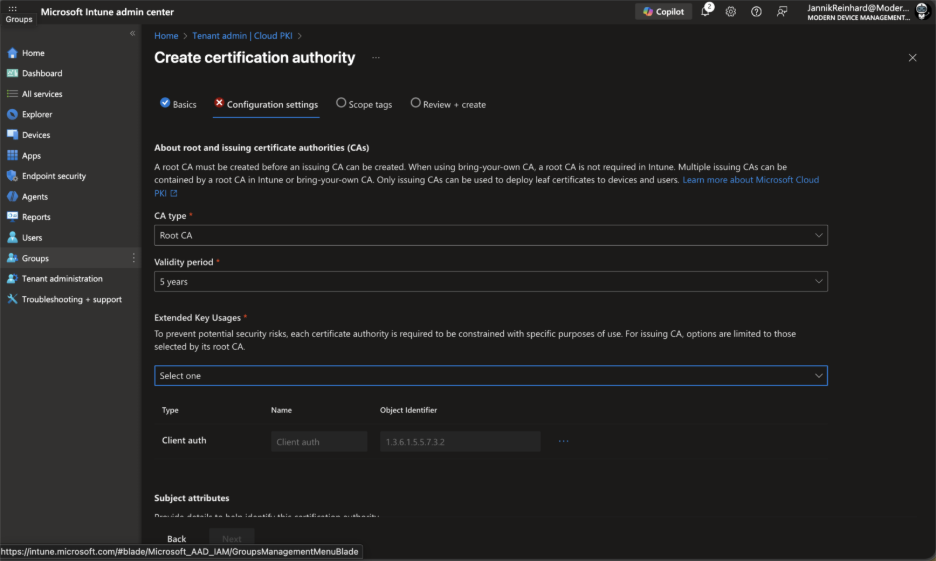This screenshot has width=936, height=561.
Task: Click the Back button
Action: click(176, 539)
